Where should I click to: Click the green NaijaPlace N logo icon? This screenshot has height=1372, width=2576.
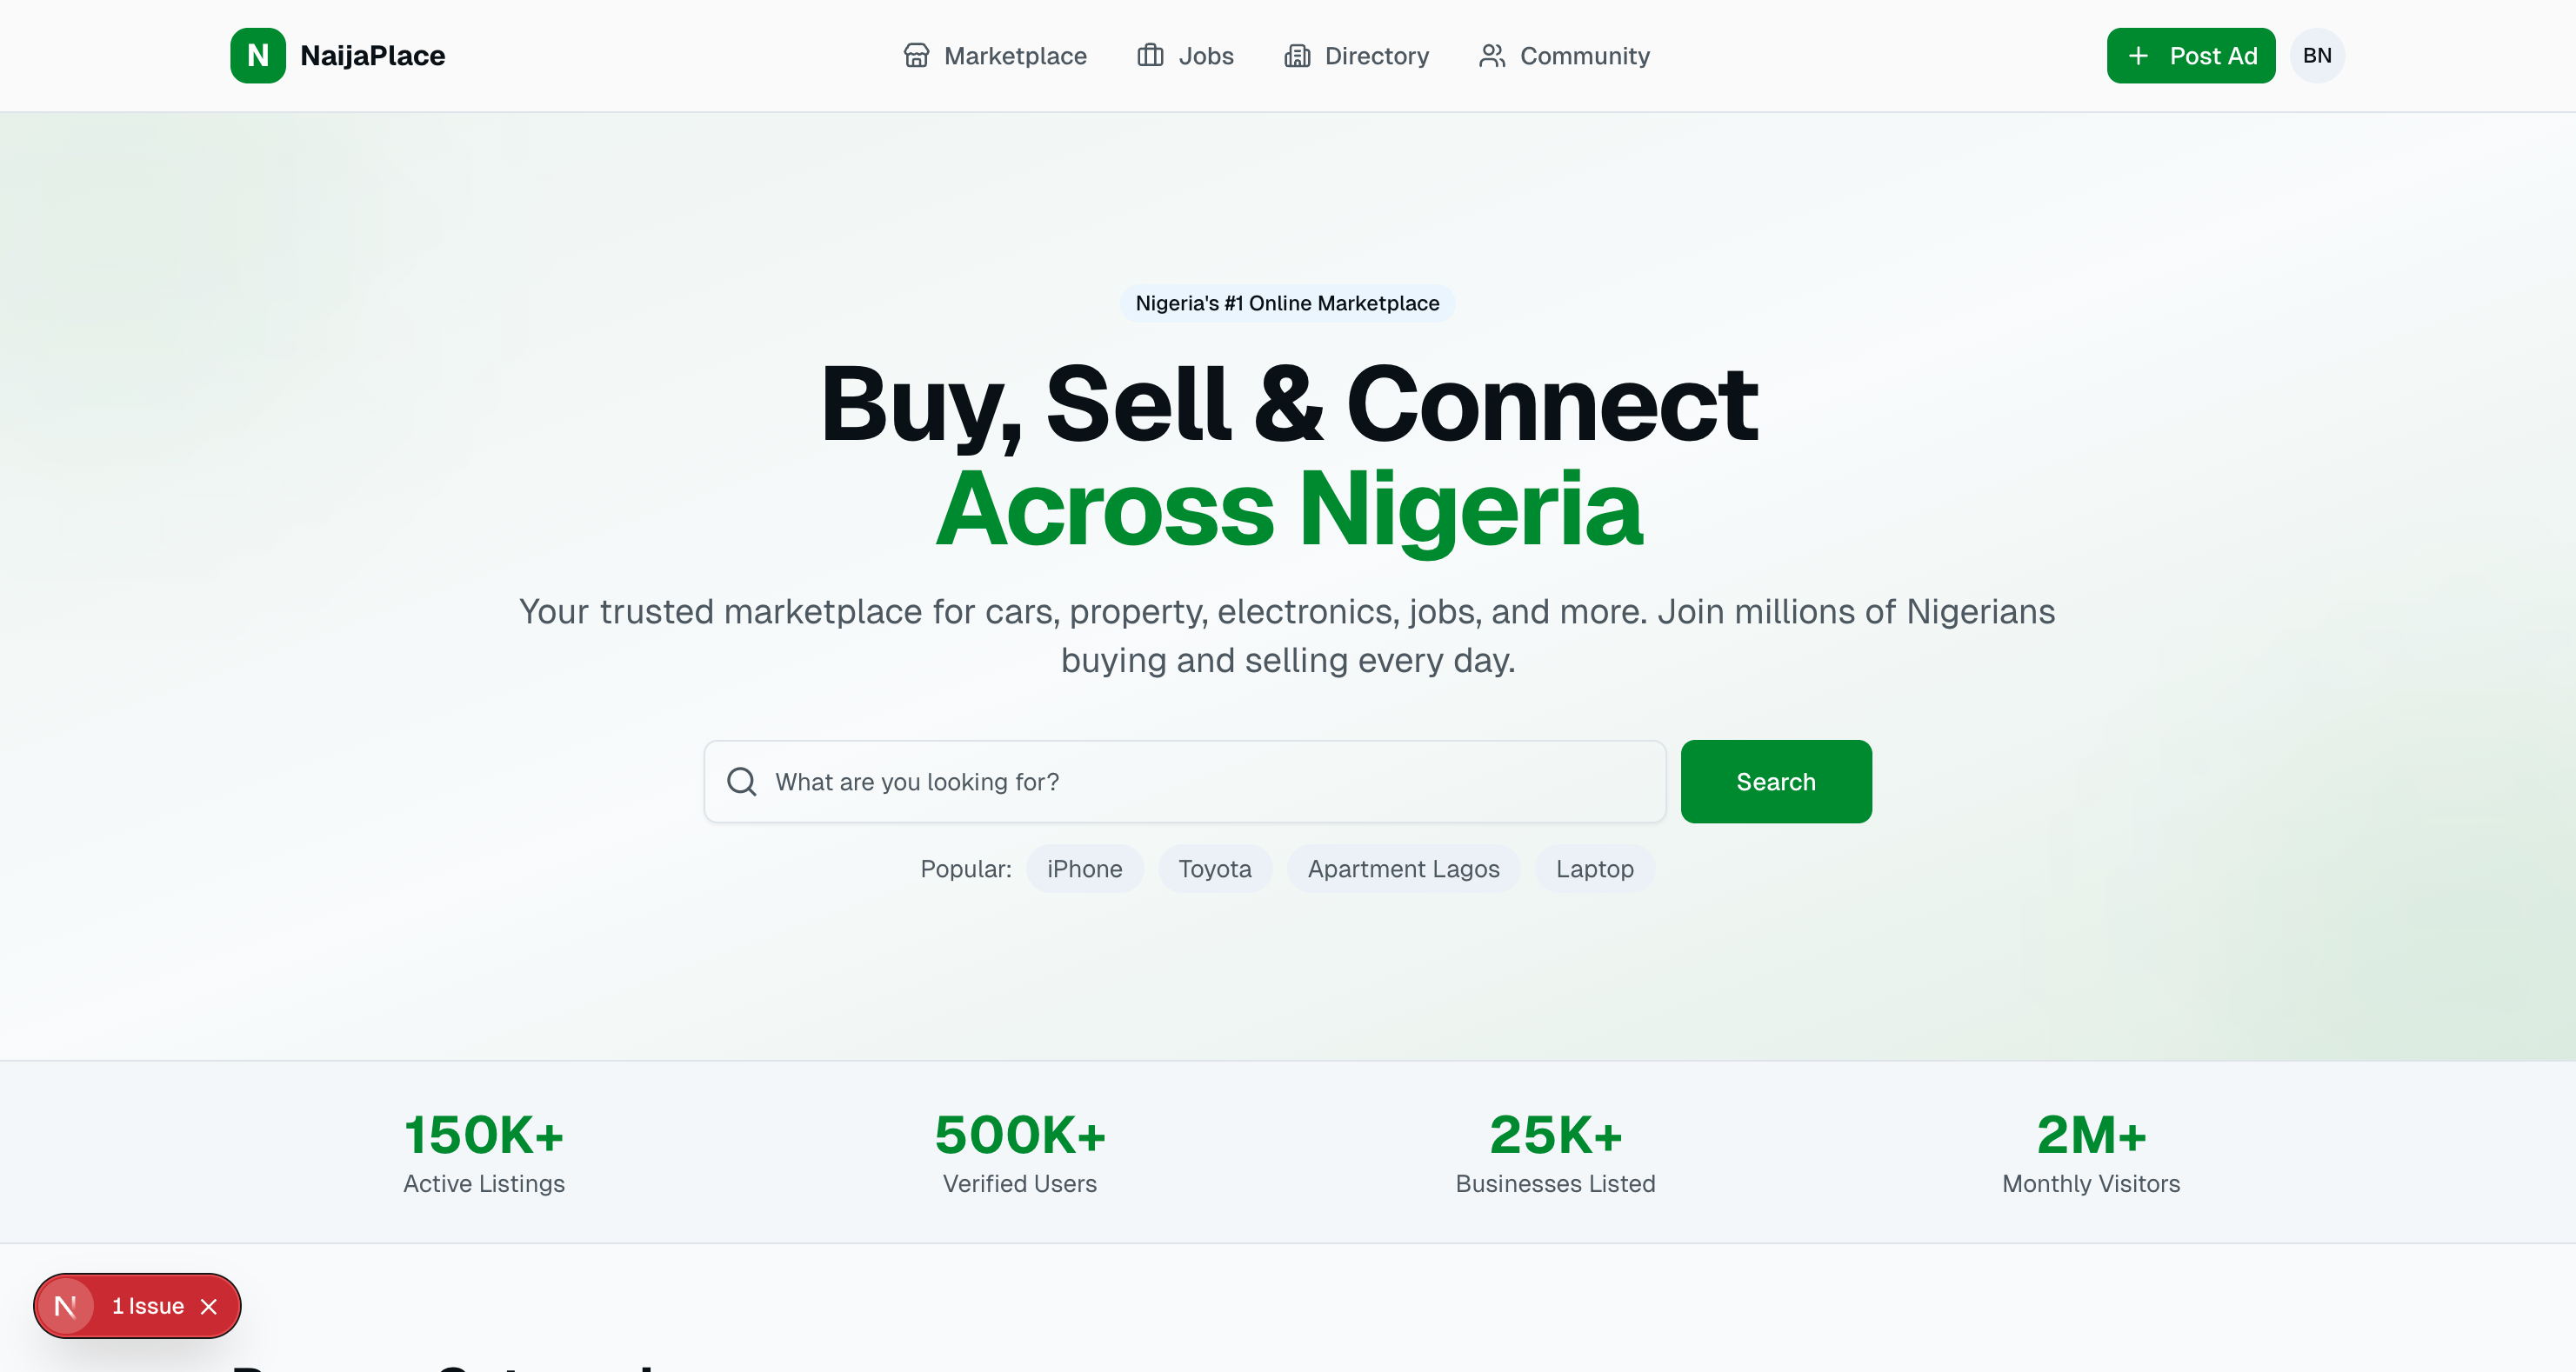(257, 56)
